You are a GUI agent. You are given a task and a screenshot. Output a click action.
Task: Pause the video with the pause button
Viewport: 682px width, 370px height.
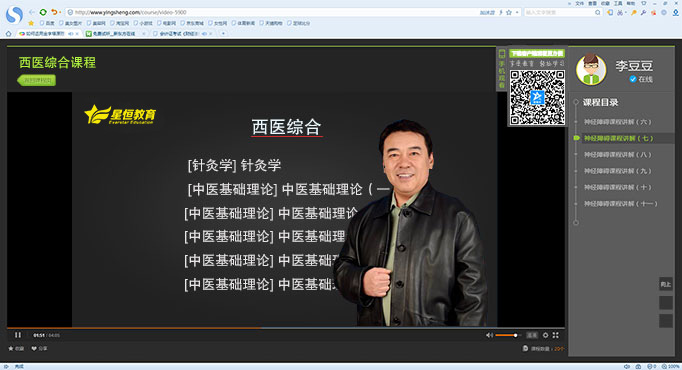(x=18, y=335)
